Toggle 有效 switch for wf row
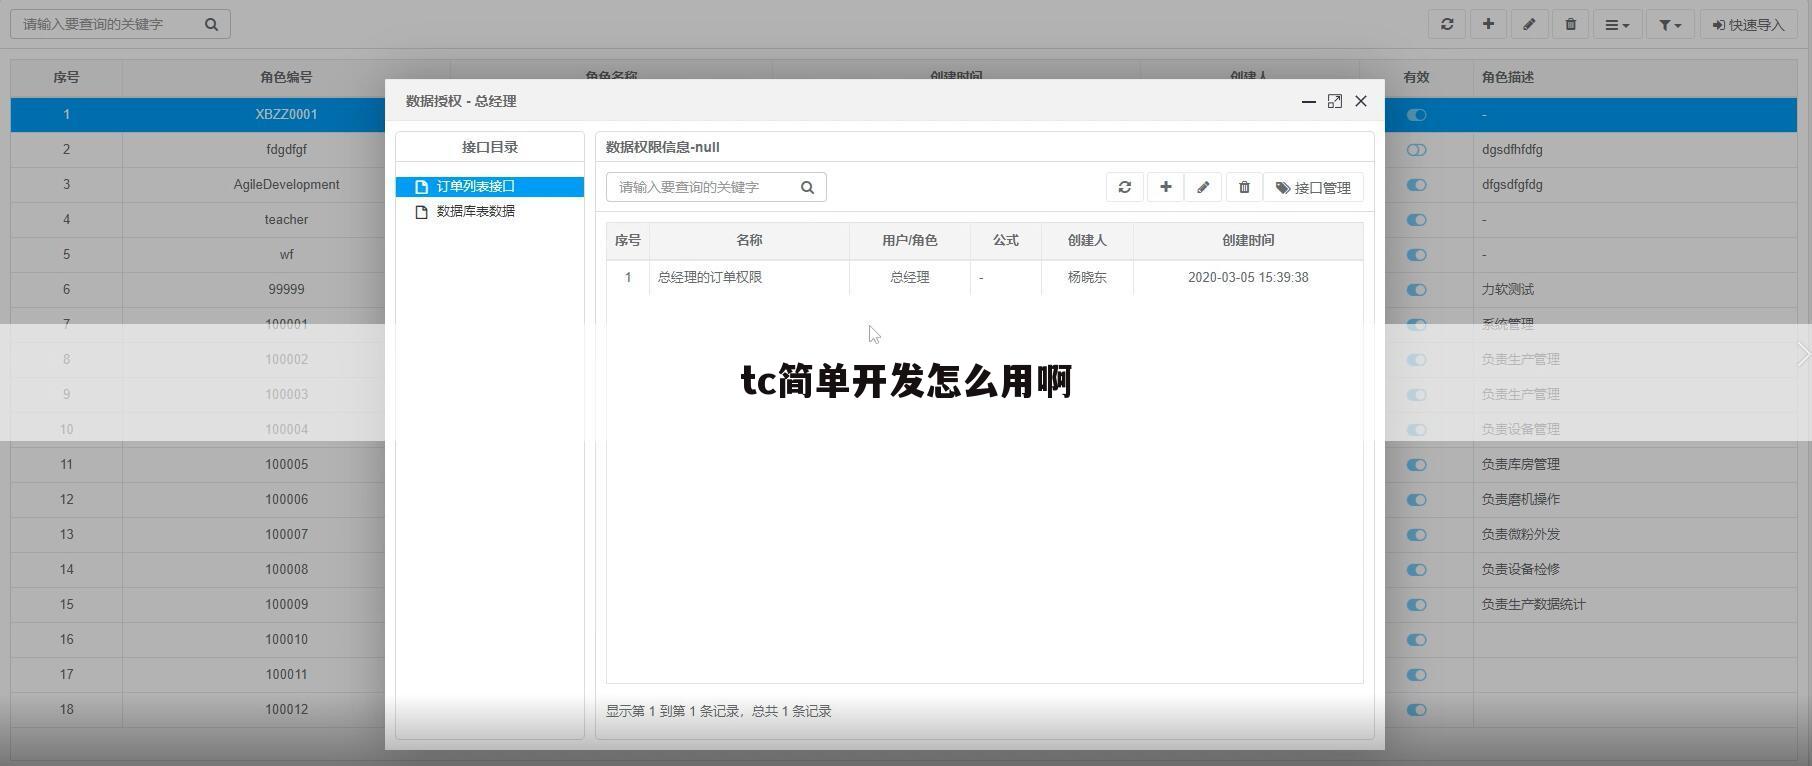The height and width of the screenshot is (766, 1812). (1416, 255)
